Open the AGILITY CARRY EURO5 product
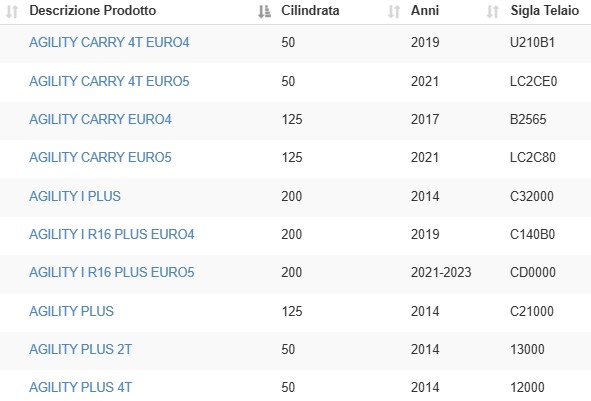The image size is (591, 401). click(100, 157)
